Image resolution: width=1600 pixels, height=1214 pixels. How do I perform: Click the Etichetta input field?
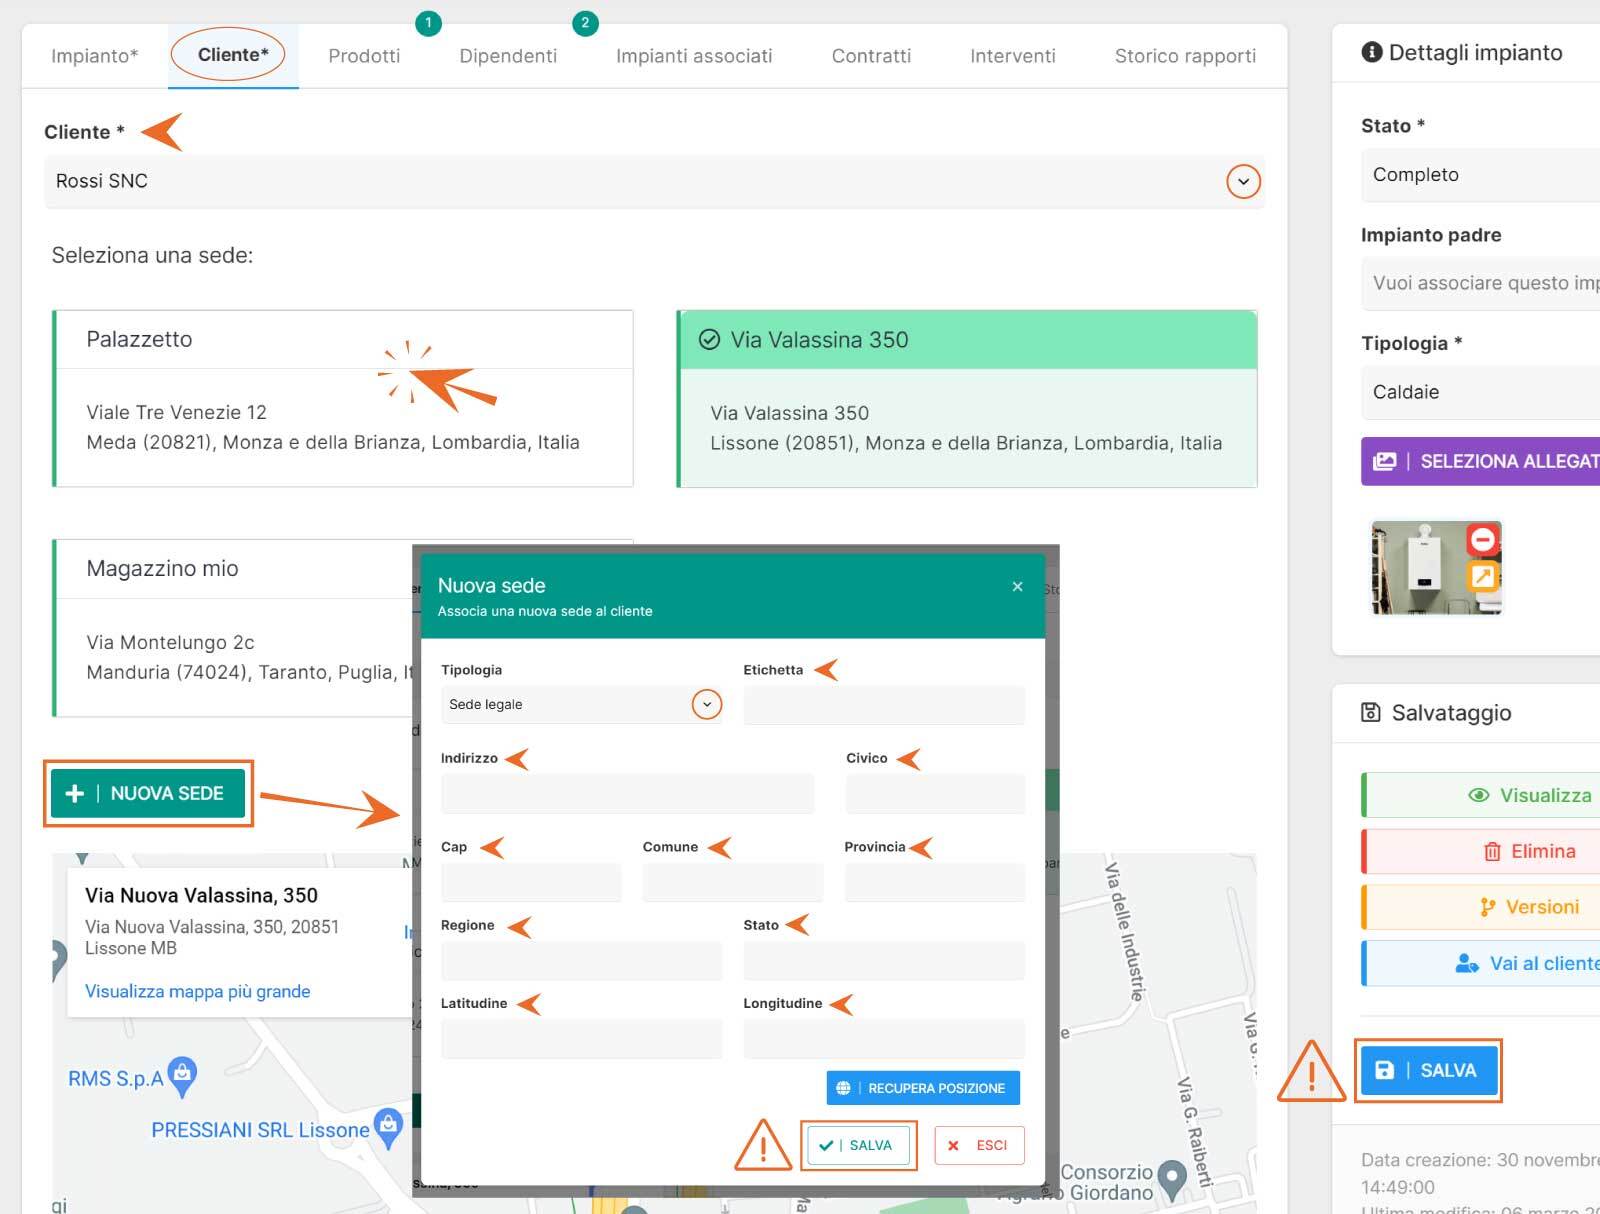[883, 705]
